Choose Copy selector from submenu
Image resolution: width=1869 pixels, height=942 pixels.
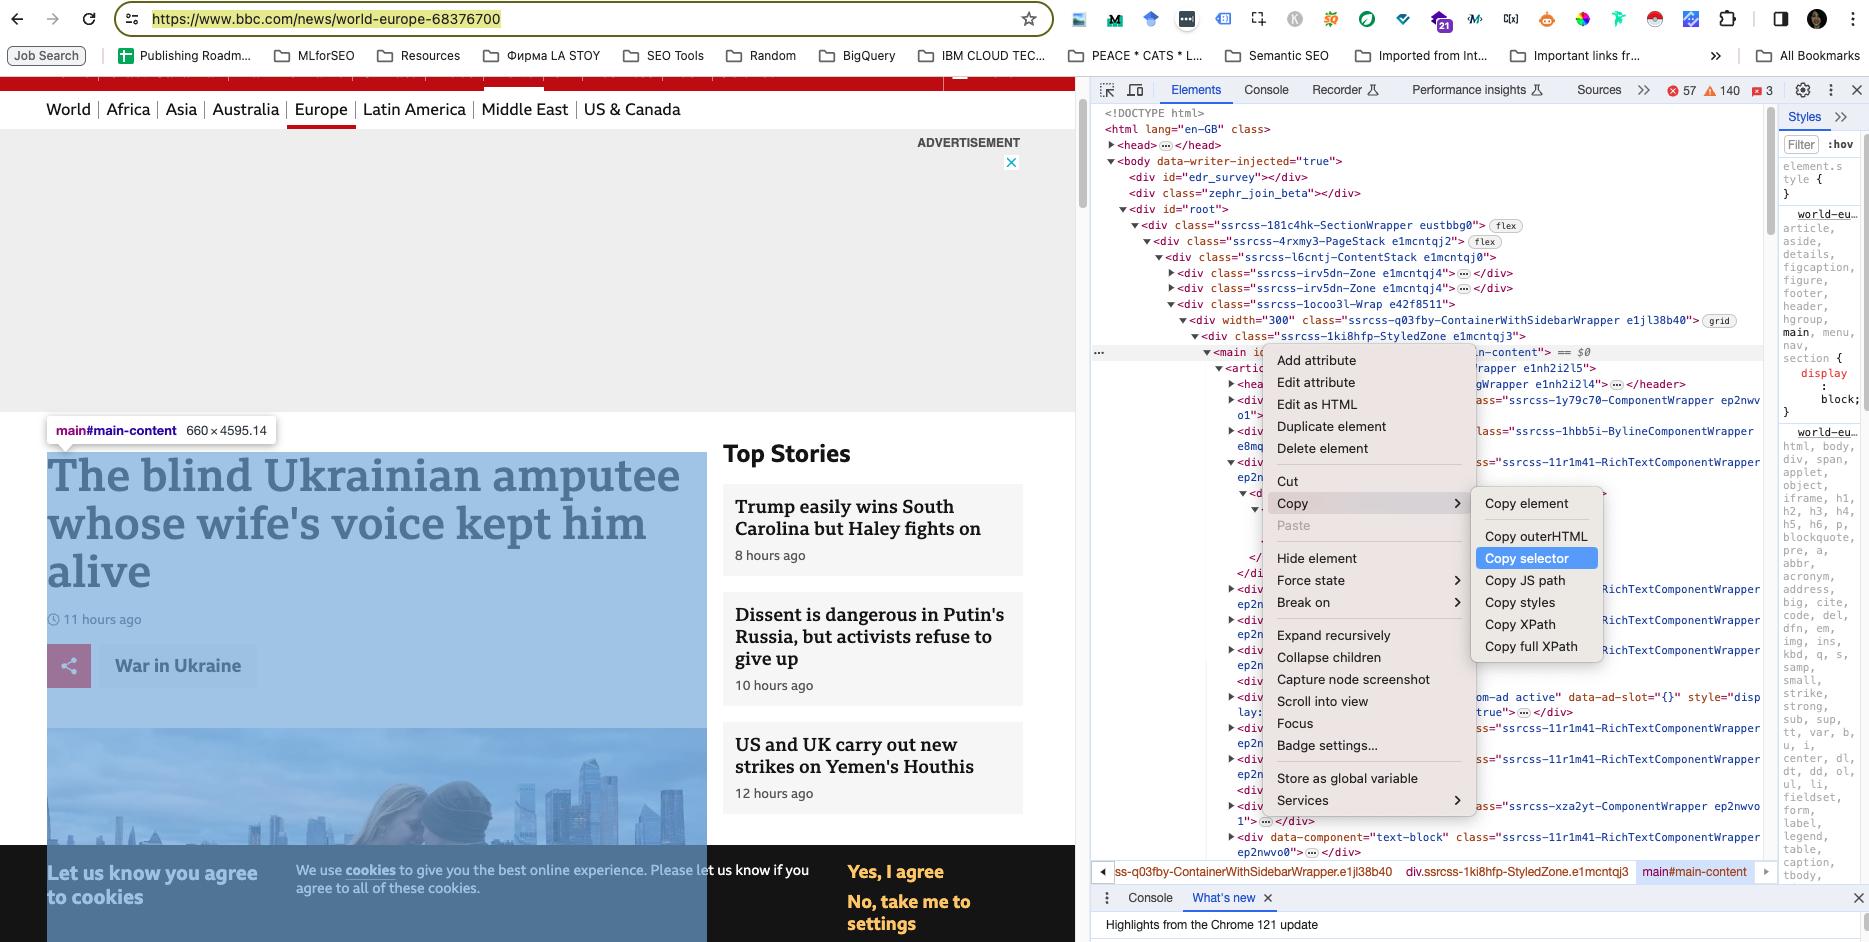(1537, 559)
